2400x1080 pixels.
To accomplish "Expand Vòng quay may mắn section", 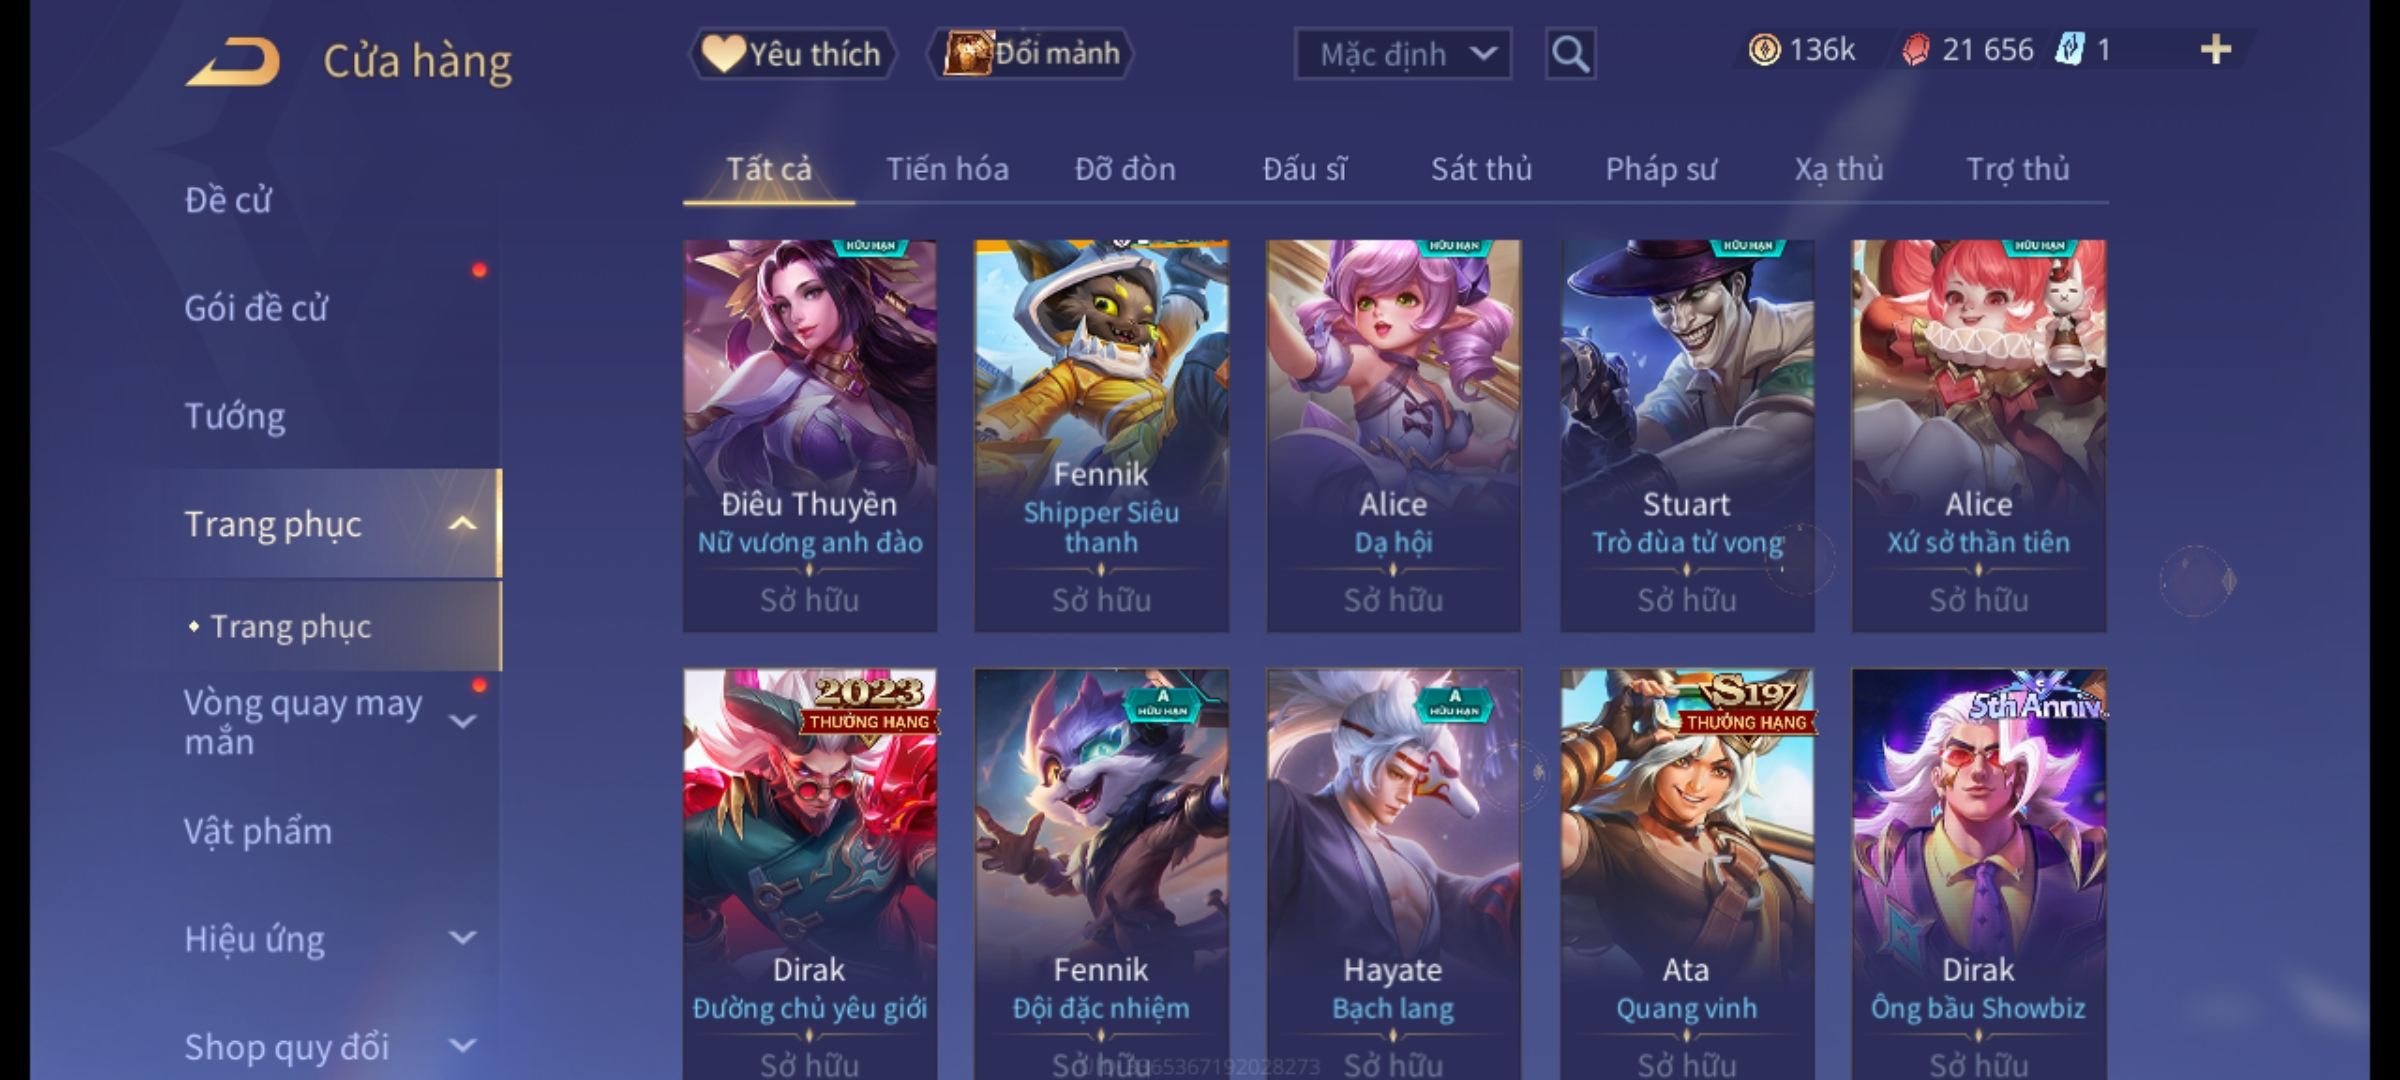I will coord(462,722).
